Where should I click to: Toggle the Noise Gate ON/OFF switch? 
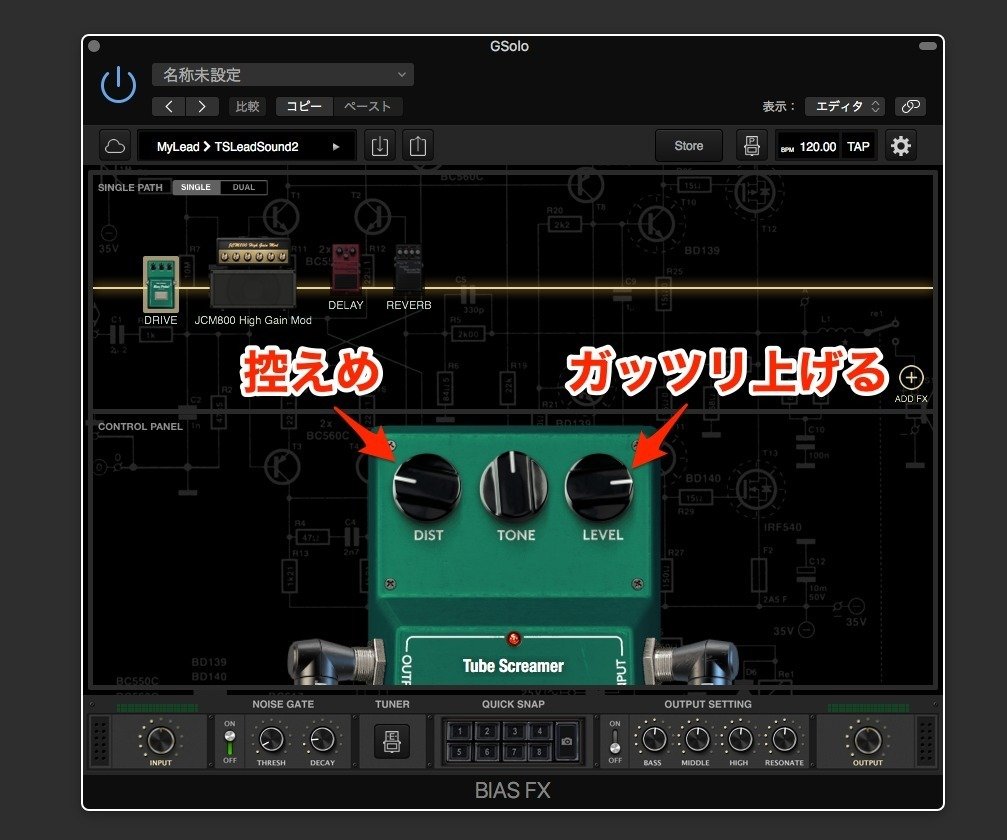coord(229,742)
